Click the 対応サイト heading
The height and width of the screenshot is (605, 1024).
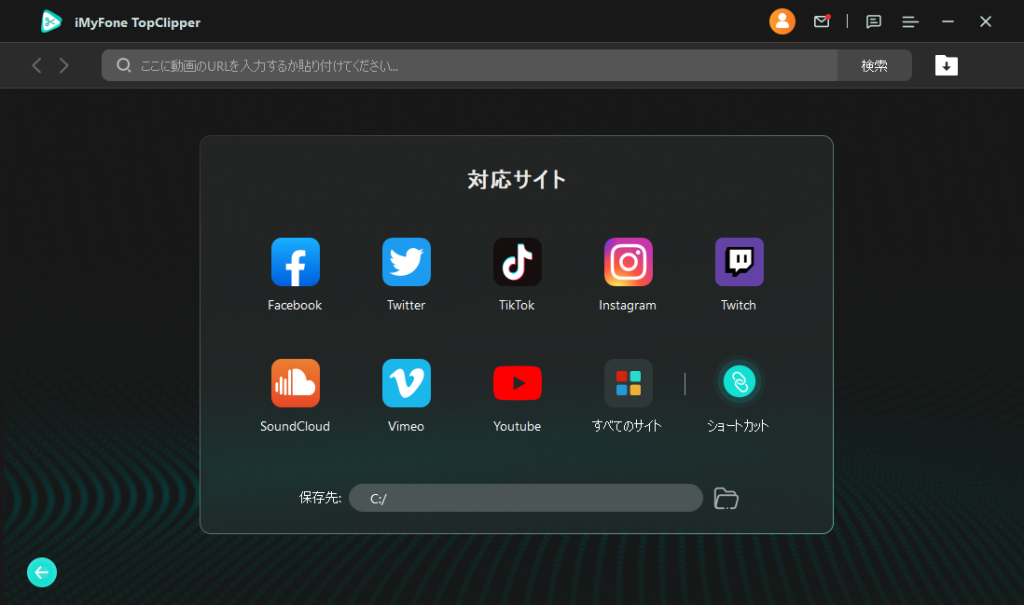(517, 179)
